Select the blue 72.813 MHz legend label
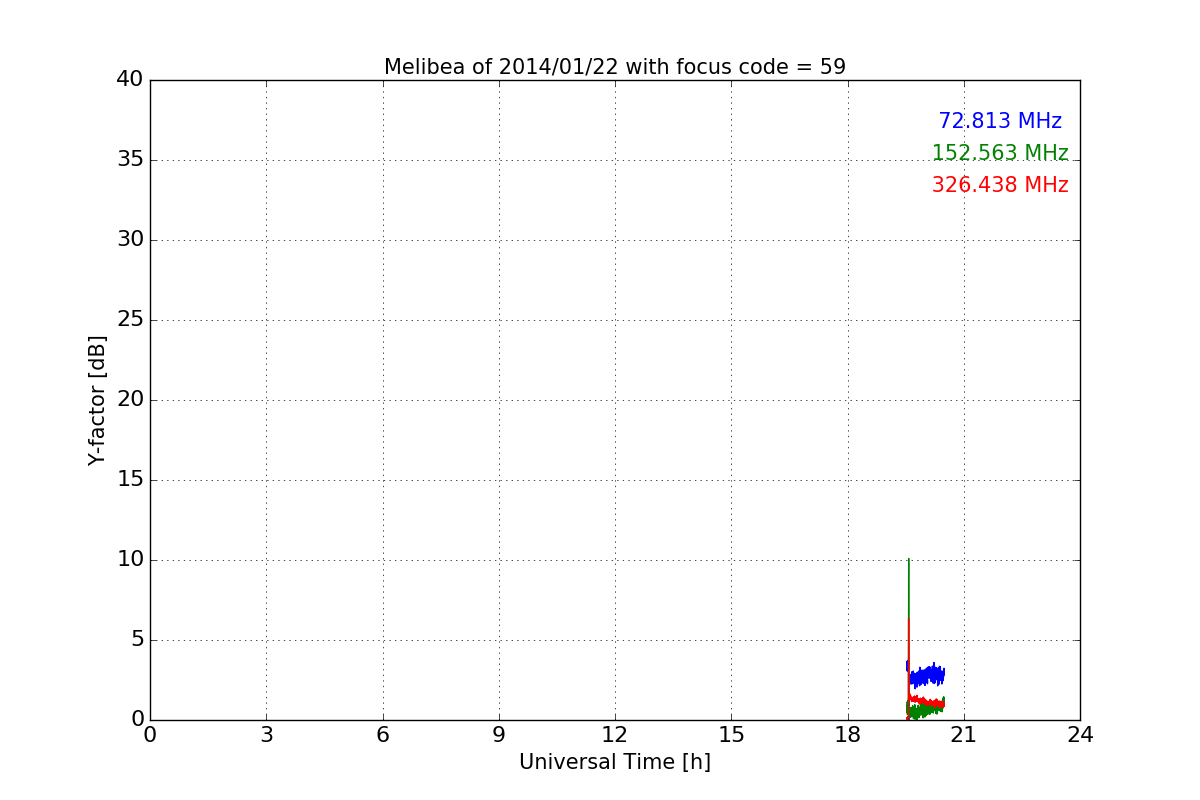 [x=1000, y=121]
